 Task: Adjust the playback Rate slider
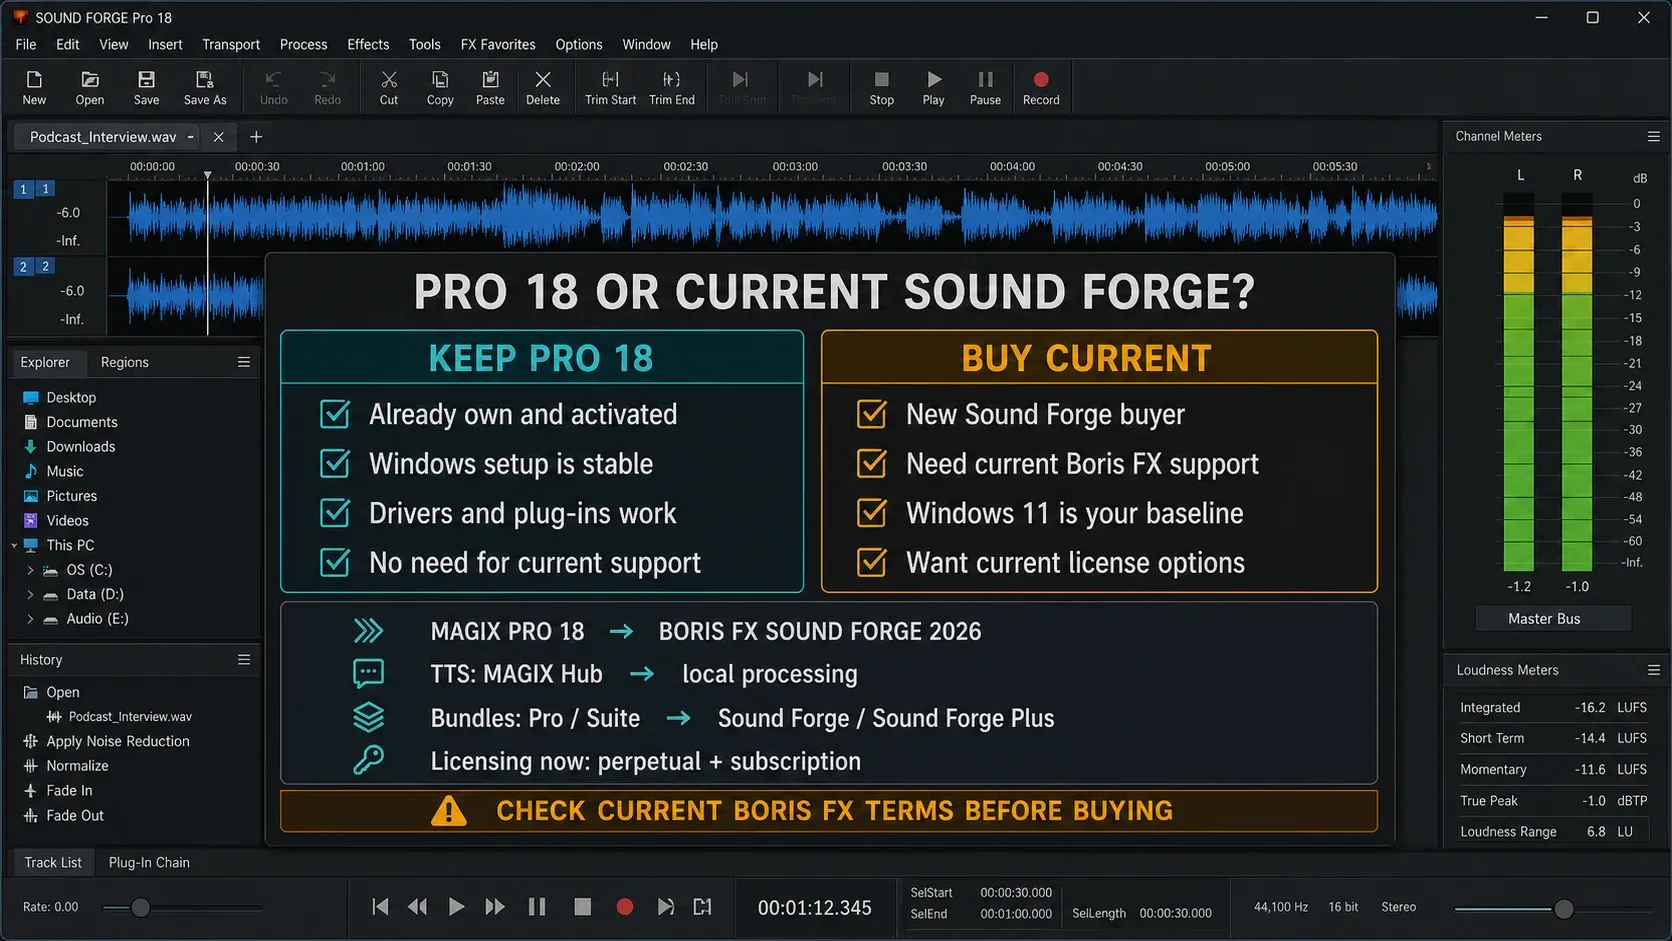(141, 908)
